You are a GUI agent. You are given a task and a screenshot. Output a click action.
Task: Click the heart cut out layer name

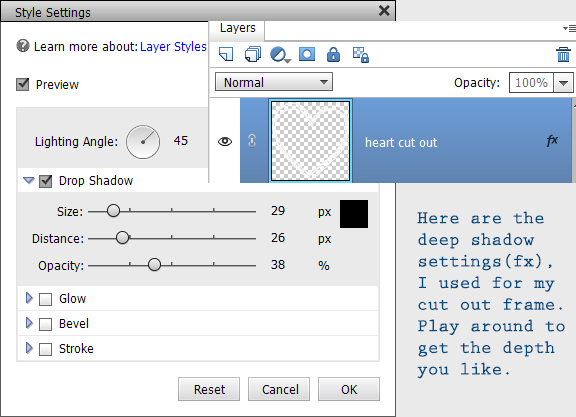tap(401, 143)
